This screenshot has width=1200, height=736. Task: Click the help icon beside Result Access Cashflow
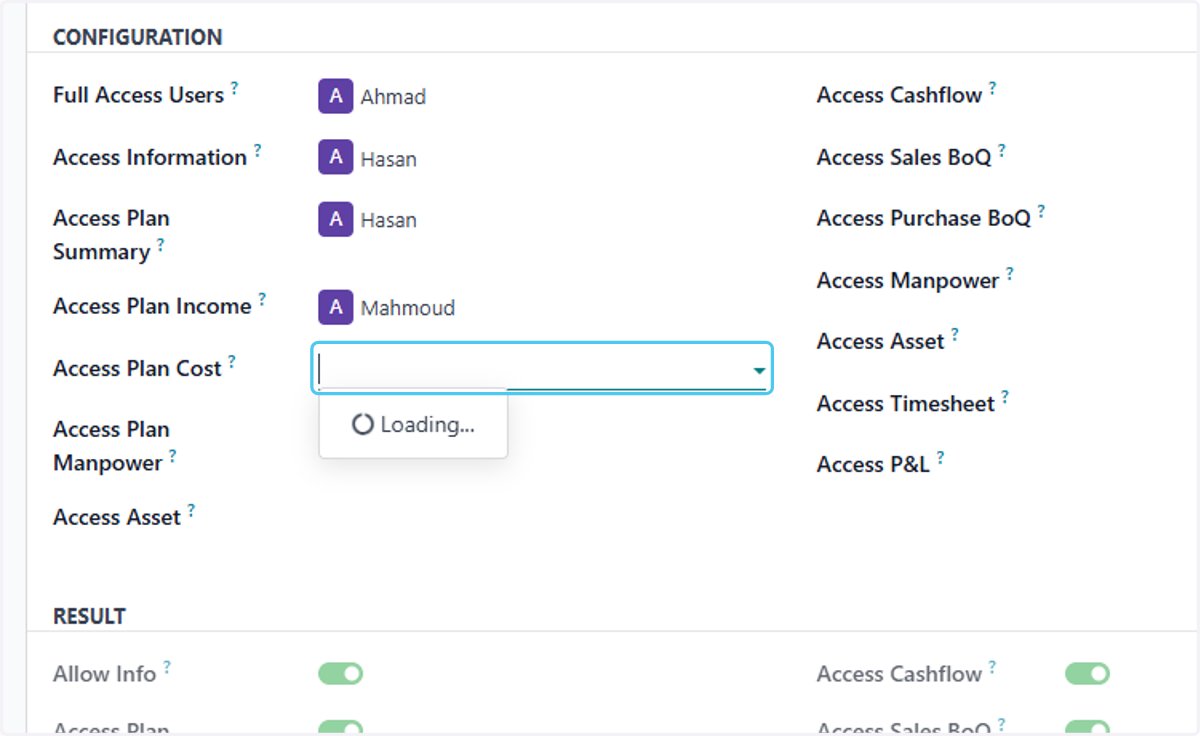pyautogui.click(x=992, y=667)
